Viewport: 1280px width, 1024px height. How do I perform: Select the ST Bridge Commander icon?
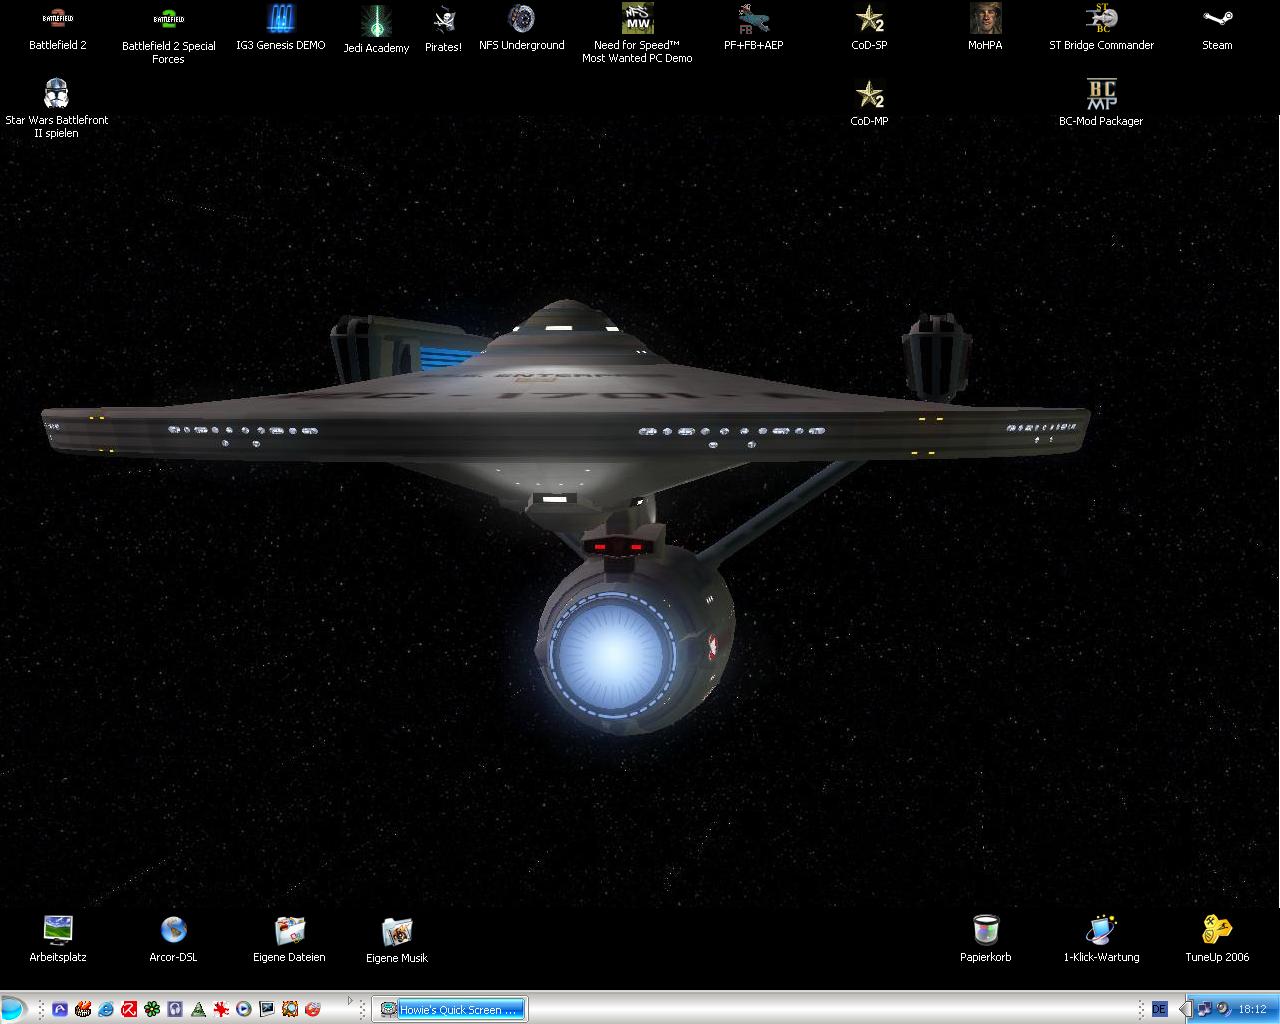(1101, 28)
